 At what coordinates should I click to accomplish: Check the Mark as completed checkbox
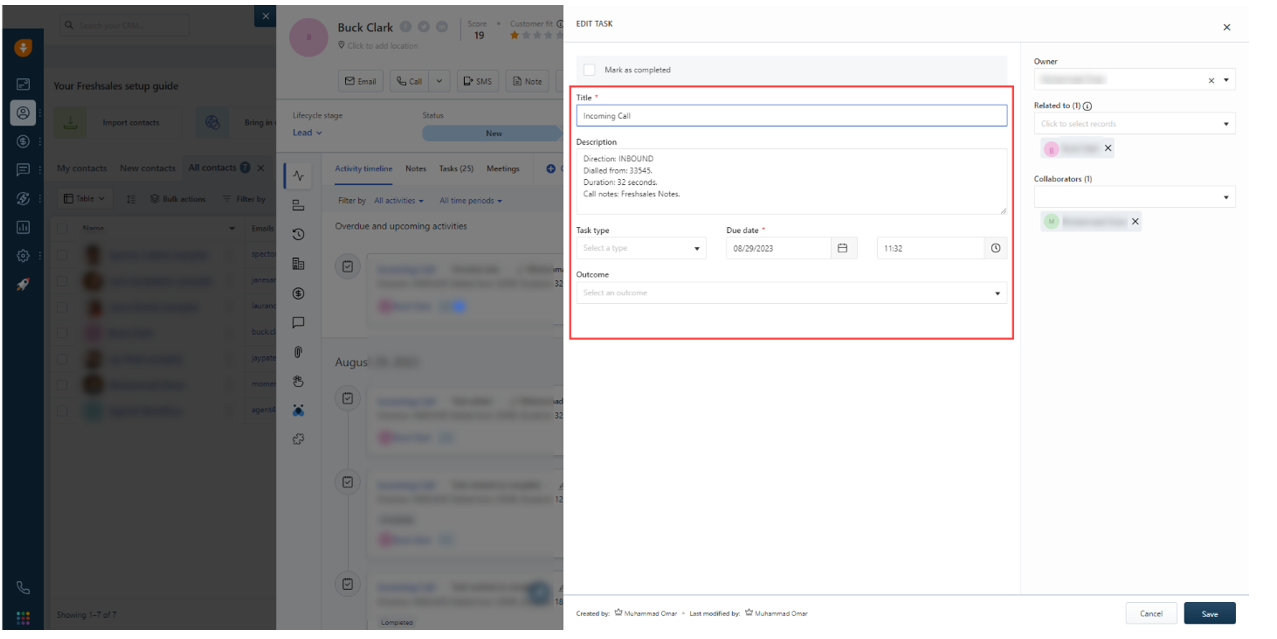[589, 70]
